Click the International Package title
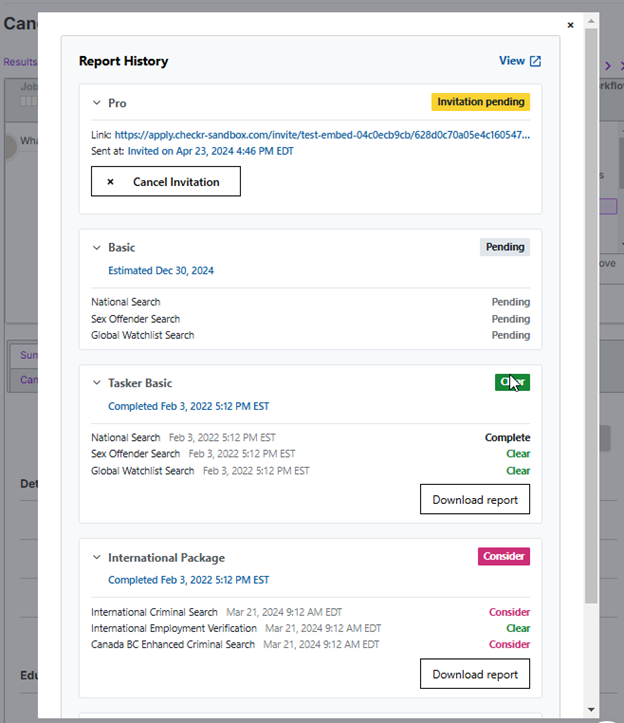Viewport: 624px width, 723px height. 166,558
